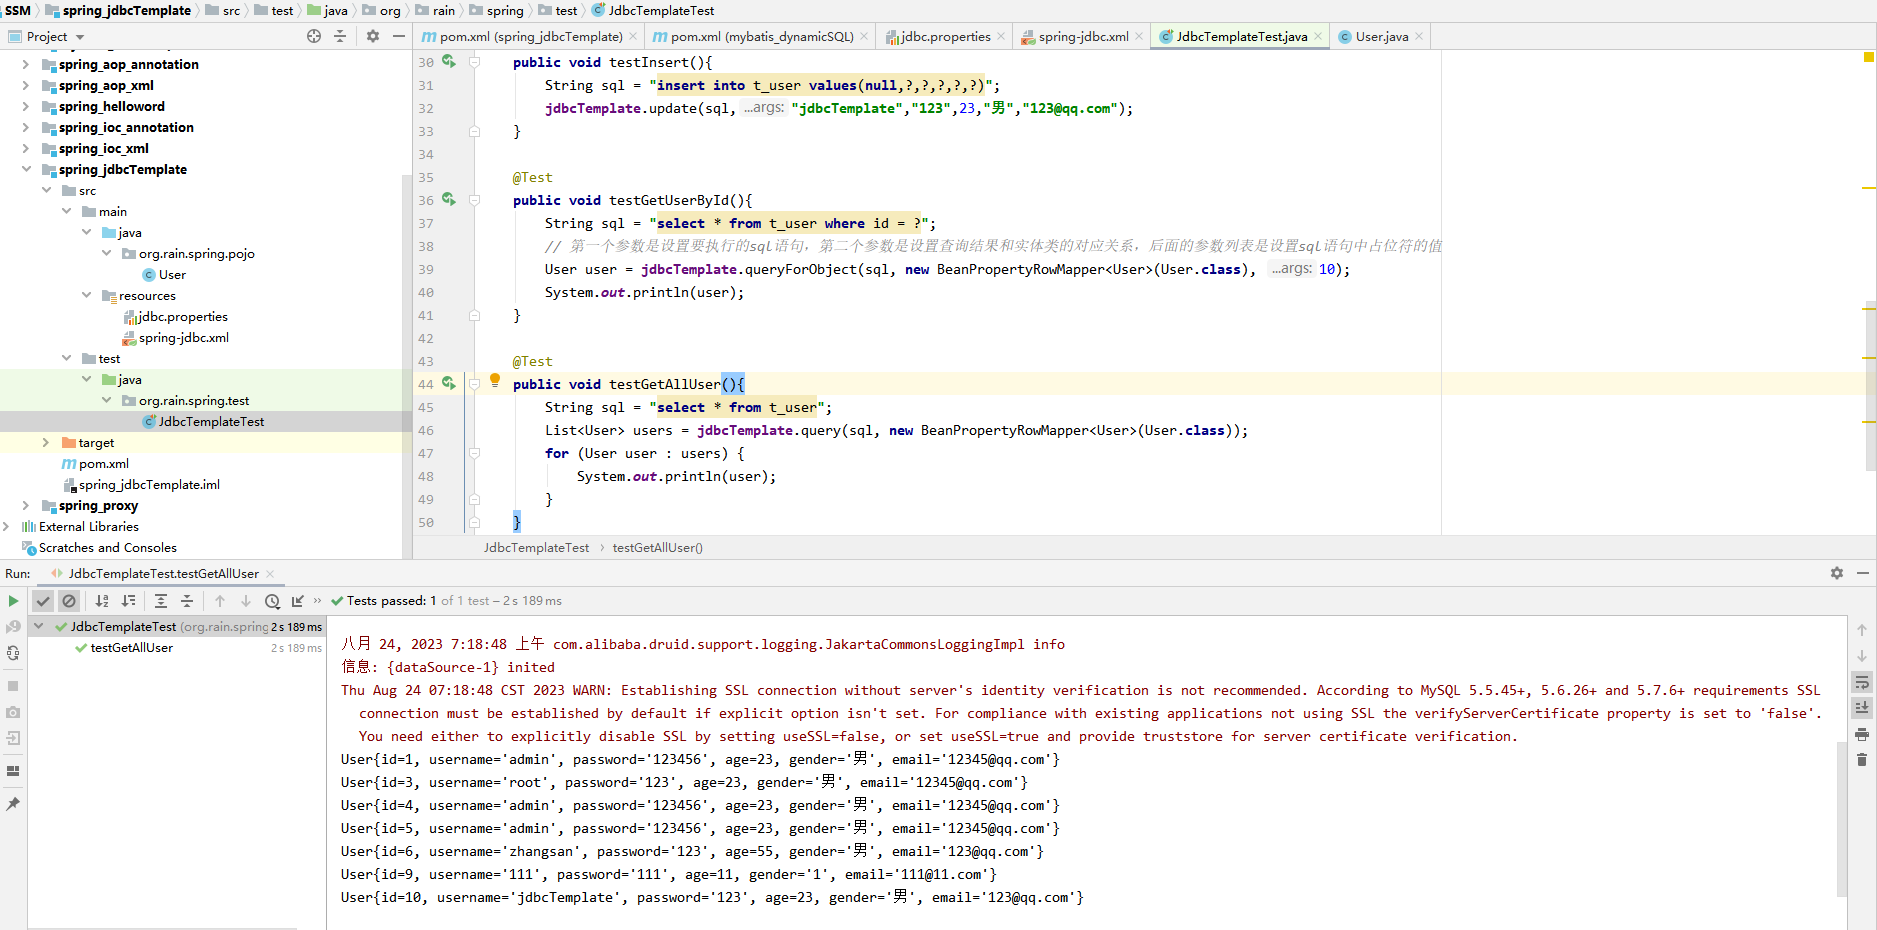Sort test results alphabetically
Viewport: 1877px width, 930px height.
[x=102, y=601]
